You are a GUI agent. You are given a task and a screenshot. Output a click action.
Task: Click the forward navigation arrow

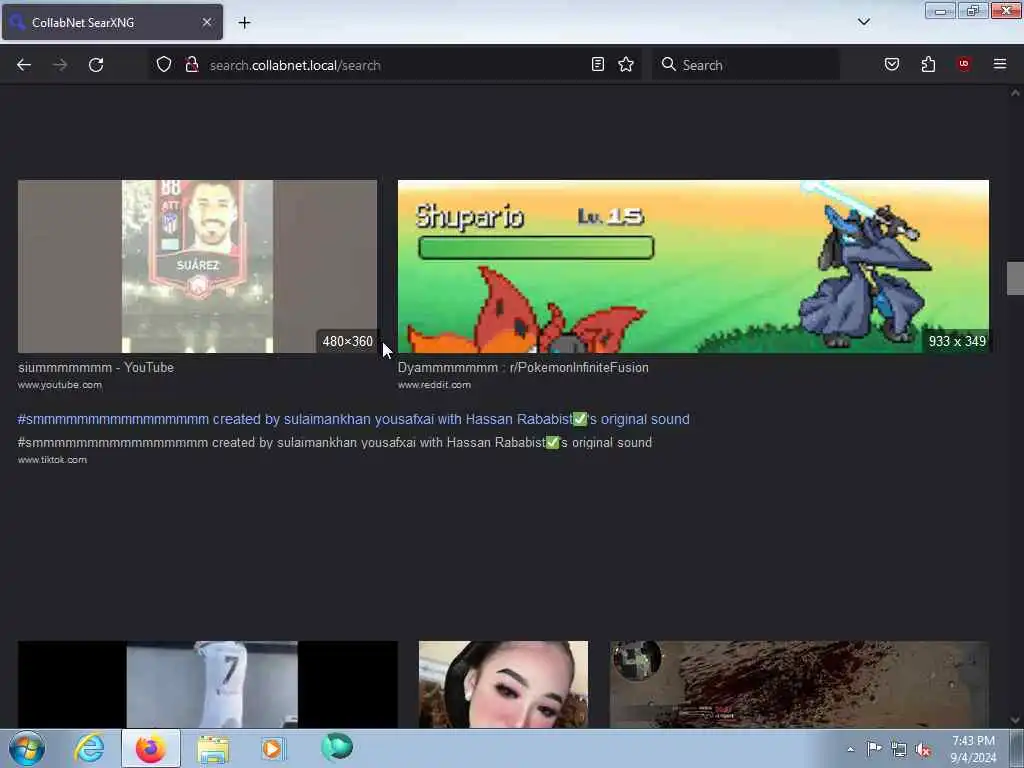pyautogui.click(x=59, y=65)
